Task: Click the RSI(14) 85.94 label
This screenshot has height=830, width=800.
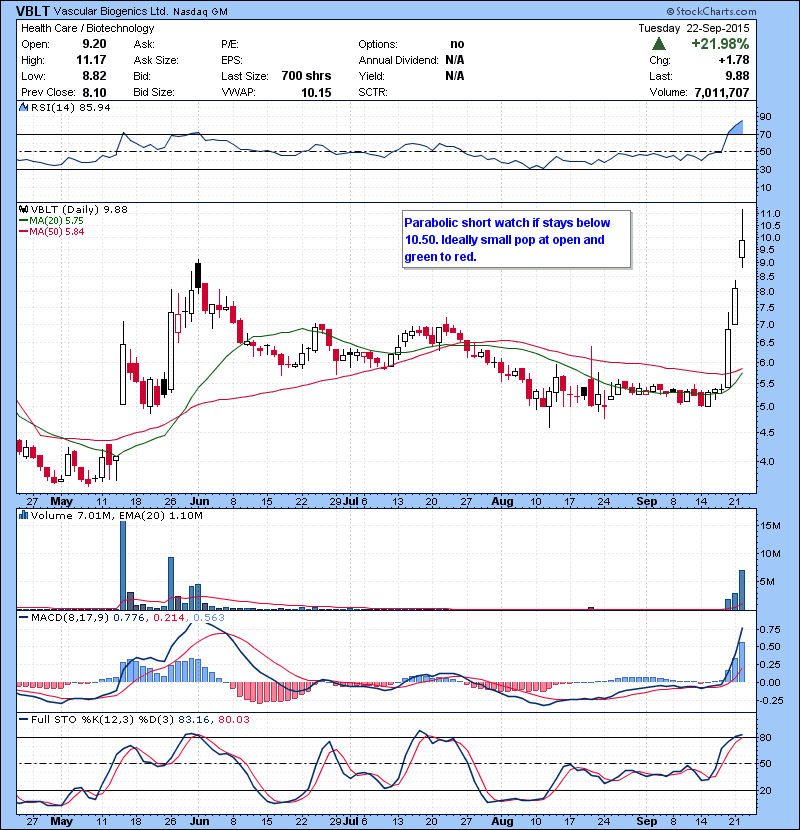Action: point(71,107)
